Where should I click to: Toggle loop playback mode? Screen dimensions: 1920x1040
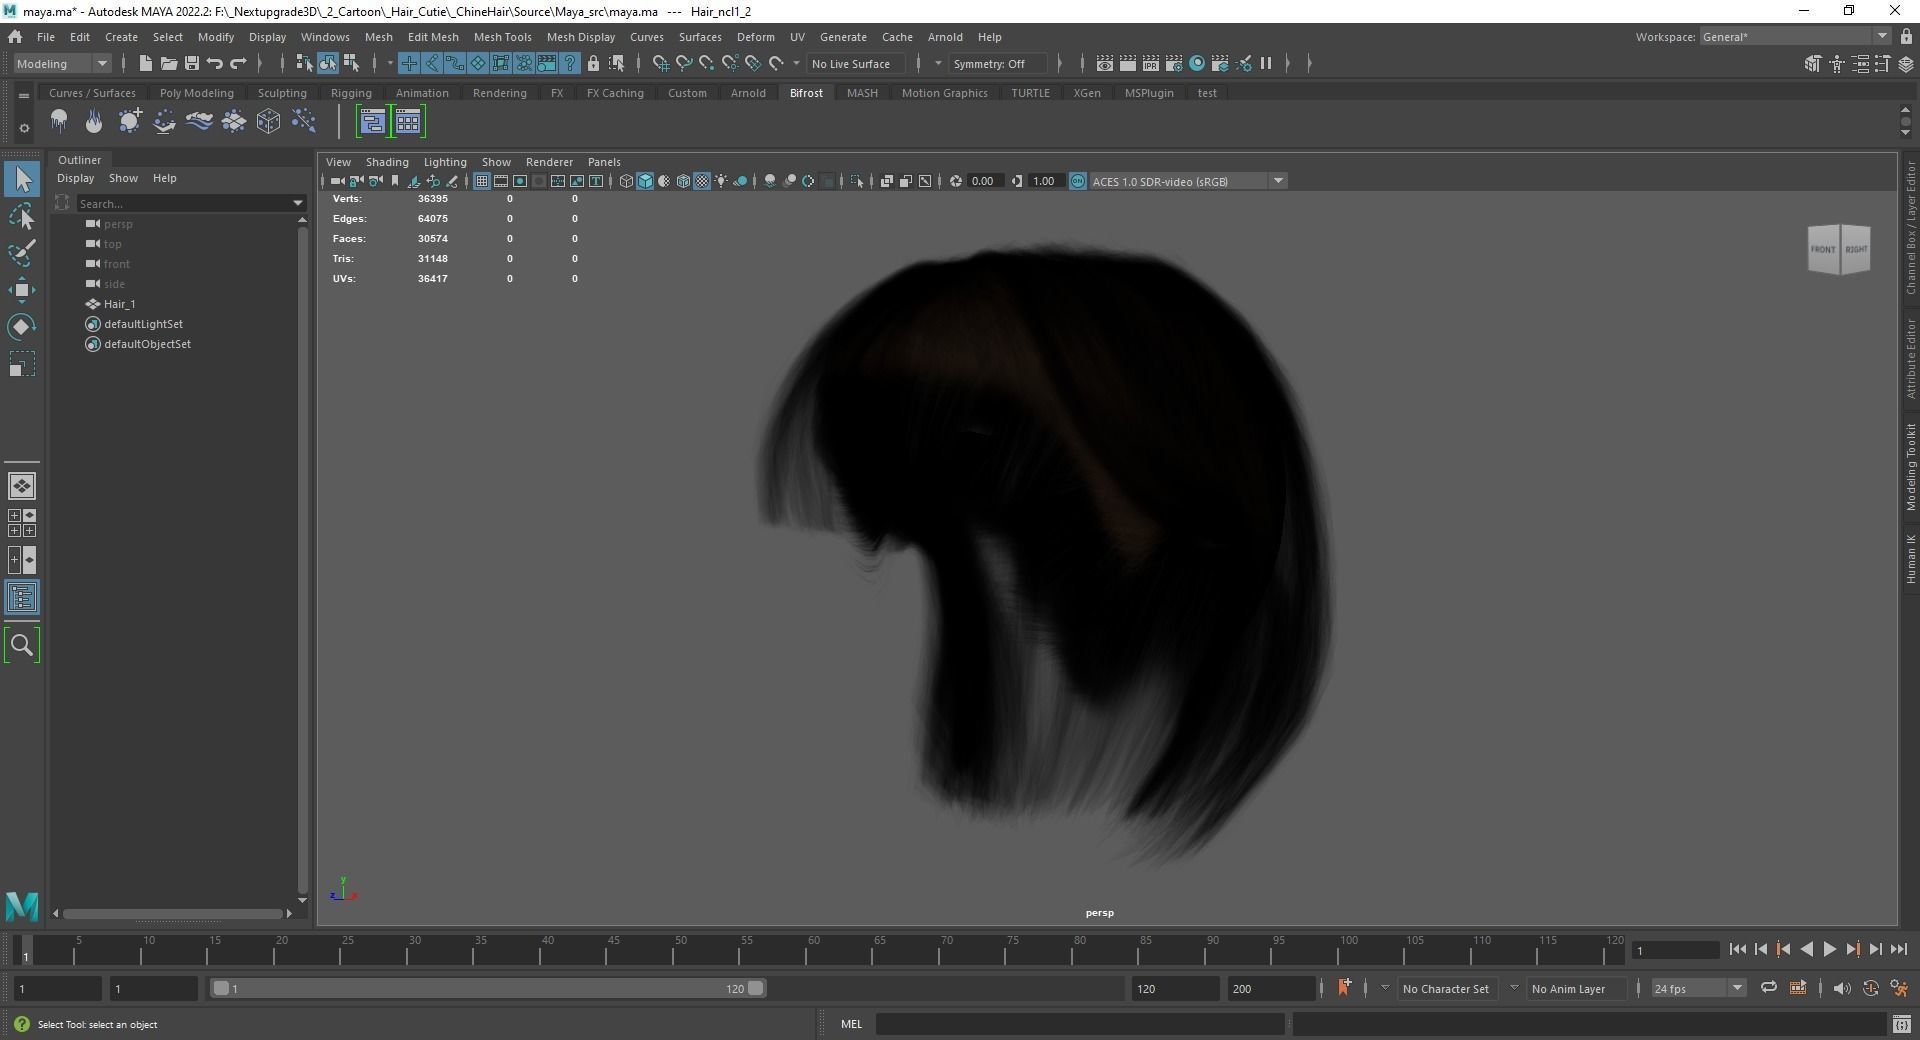(x=1768, y=989)
